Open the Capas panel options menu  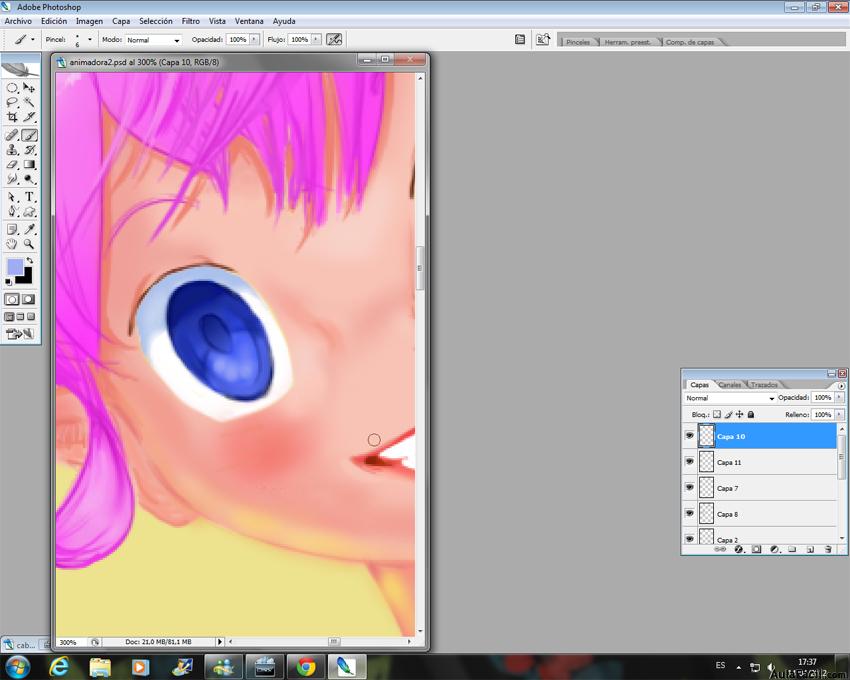(841, 386)
